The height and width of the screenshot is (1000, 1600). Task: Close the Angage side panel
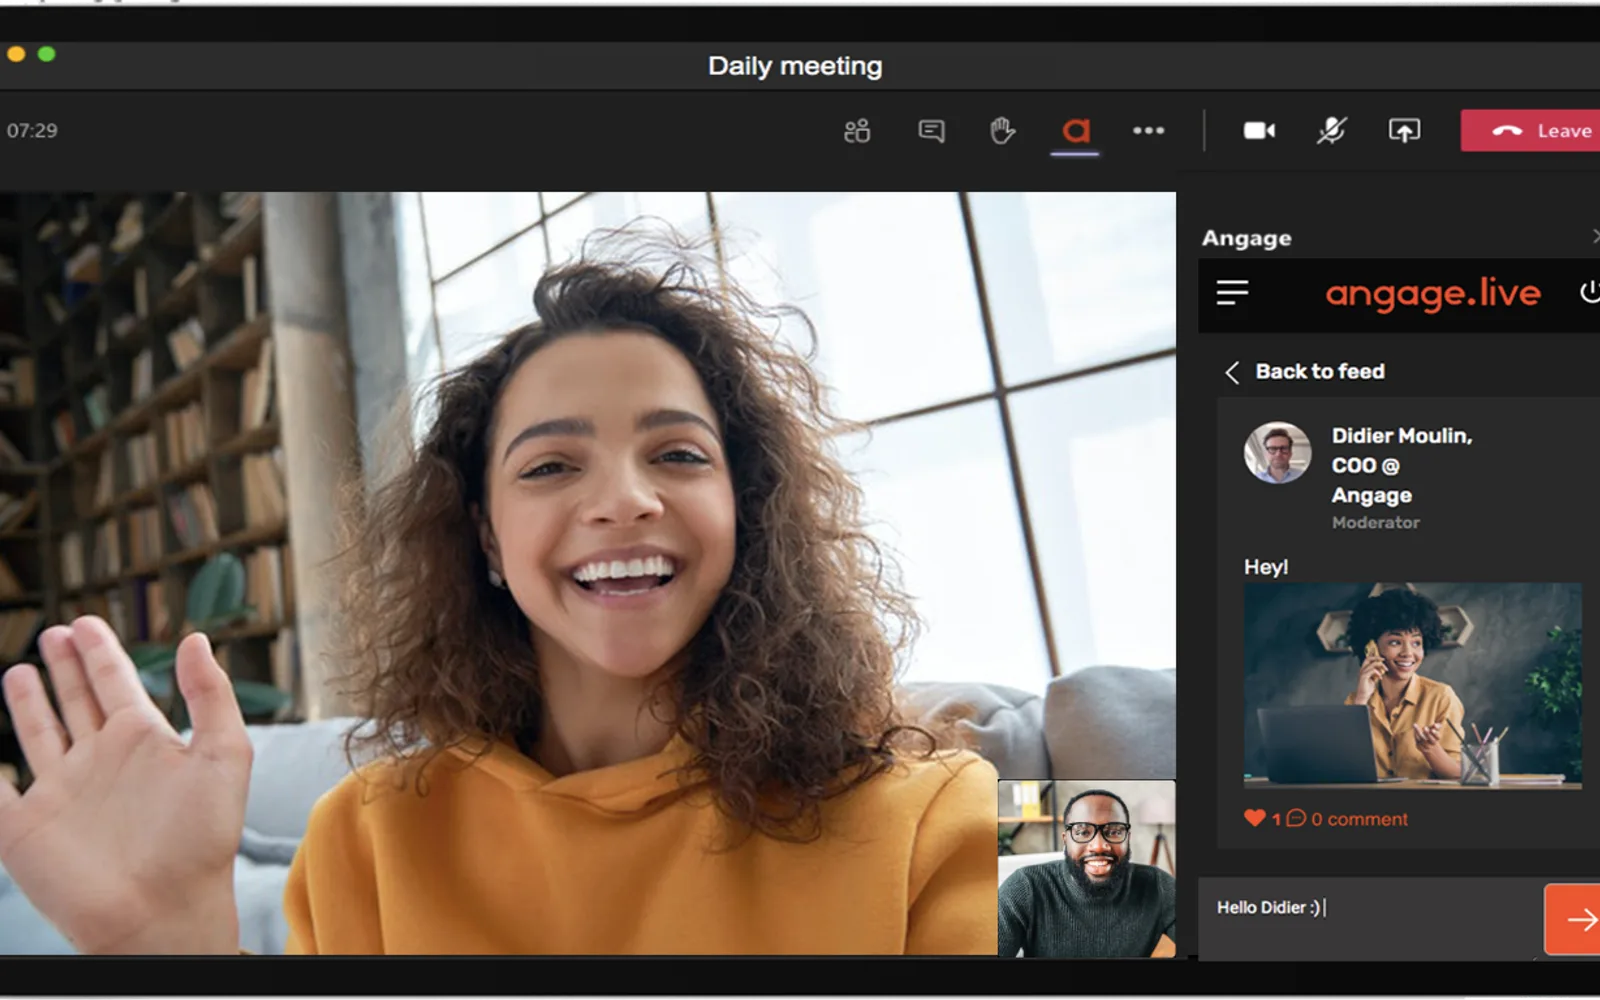click(x=1595, y=237)
